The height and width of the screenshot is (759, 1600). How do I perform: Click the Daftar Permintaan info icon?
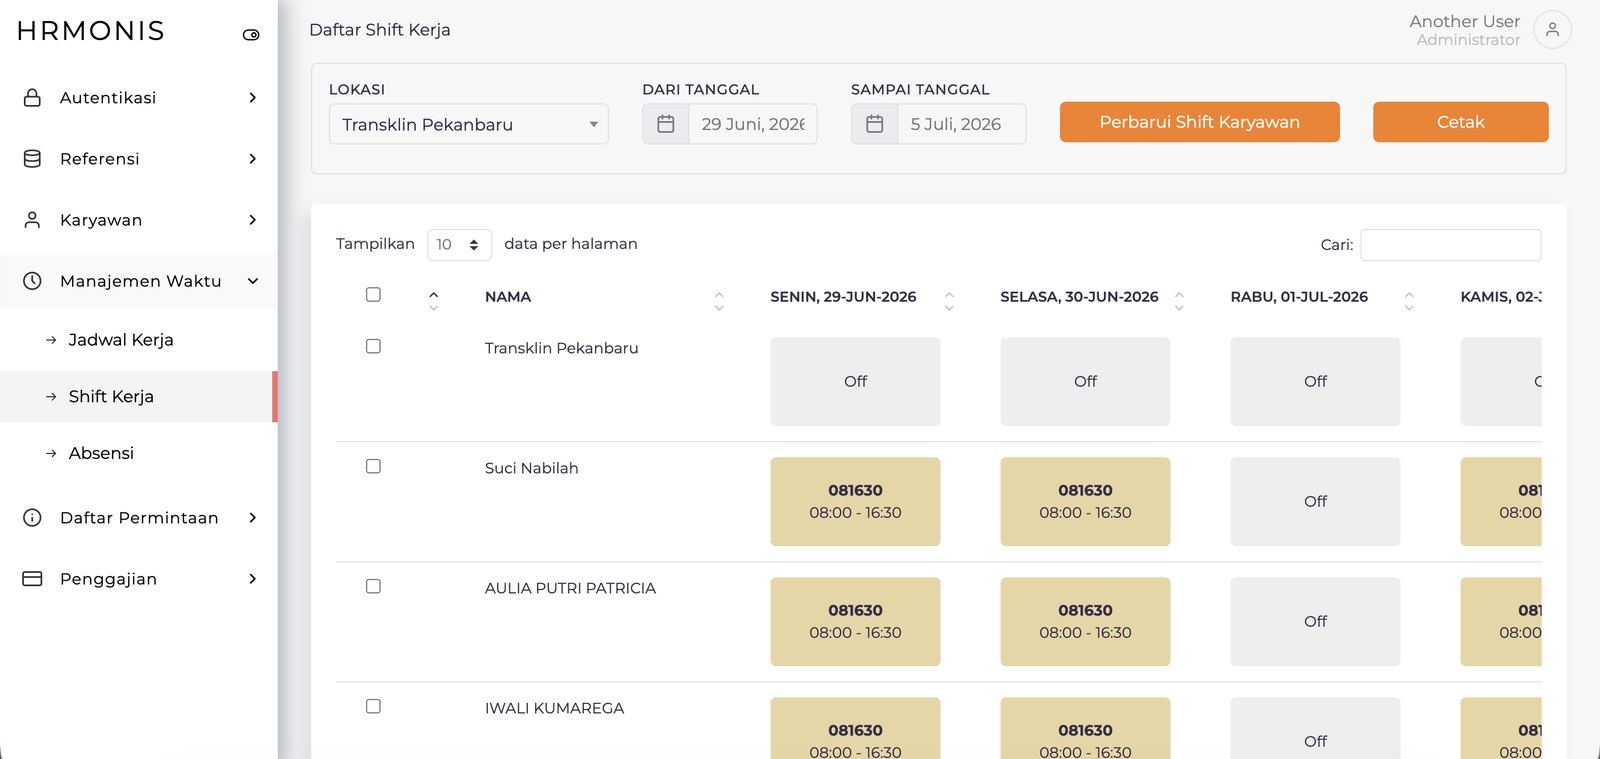tap(32, 517)
